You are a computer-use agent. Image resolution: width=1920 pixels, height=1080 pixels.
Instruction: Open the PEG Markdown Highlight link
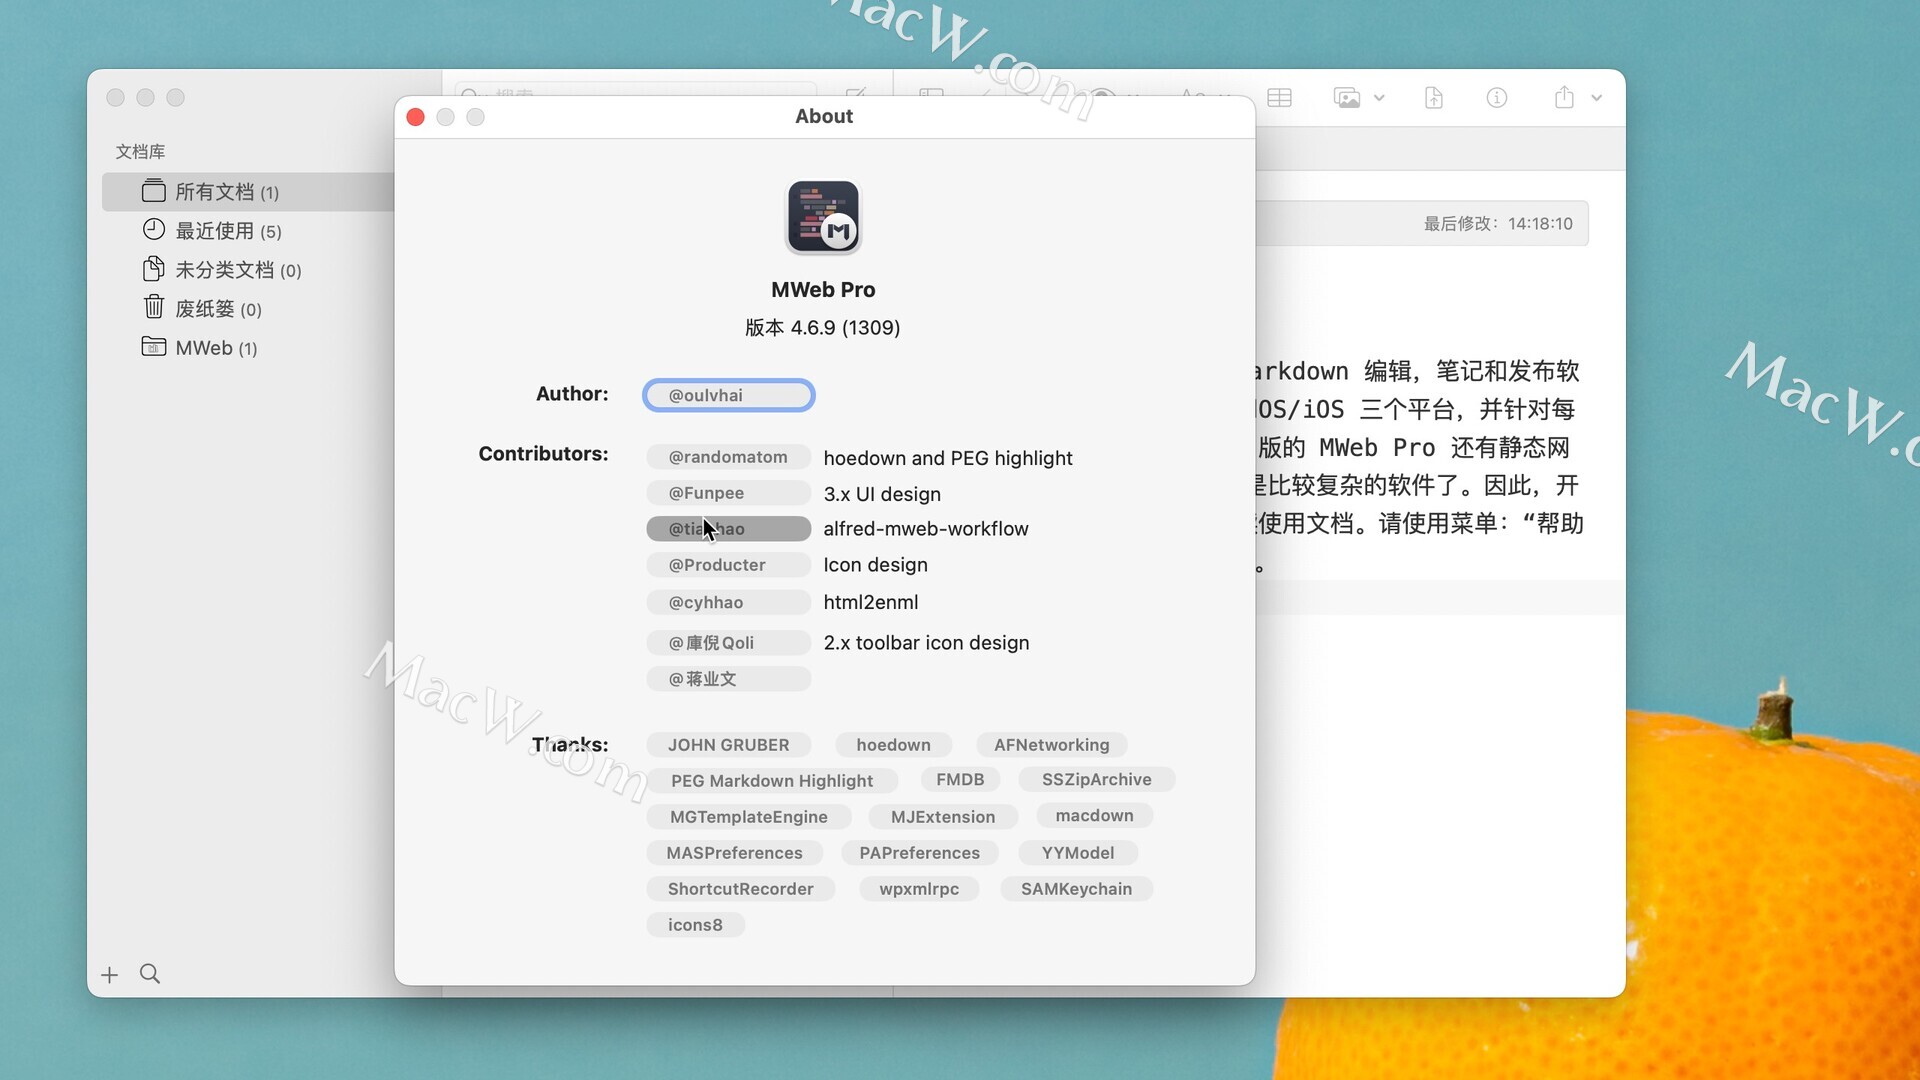(772, 781)
